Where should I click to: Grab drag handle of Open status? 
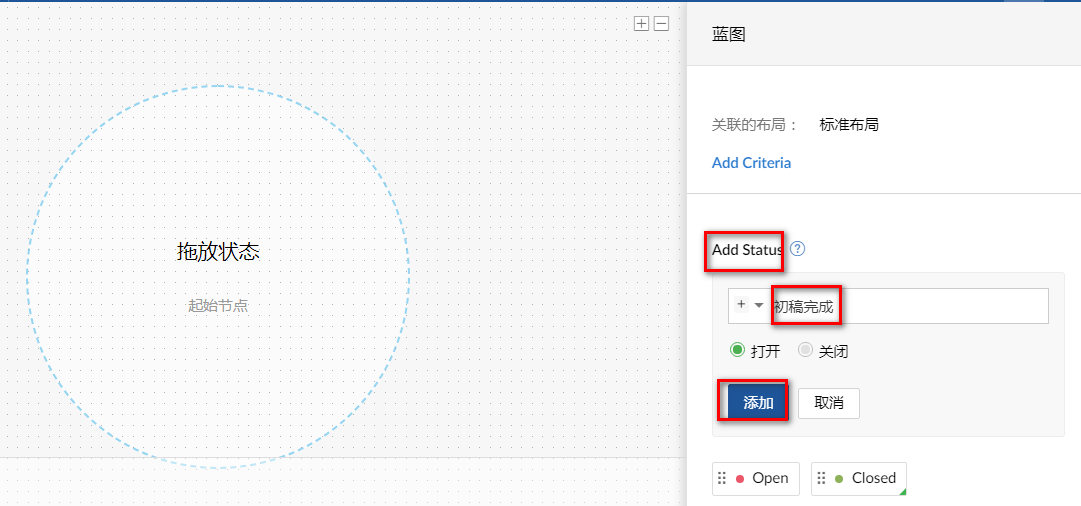(x=723, y=478)
